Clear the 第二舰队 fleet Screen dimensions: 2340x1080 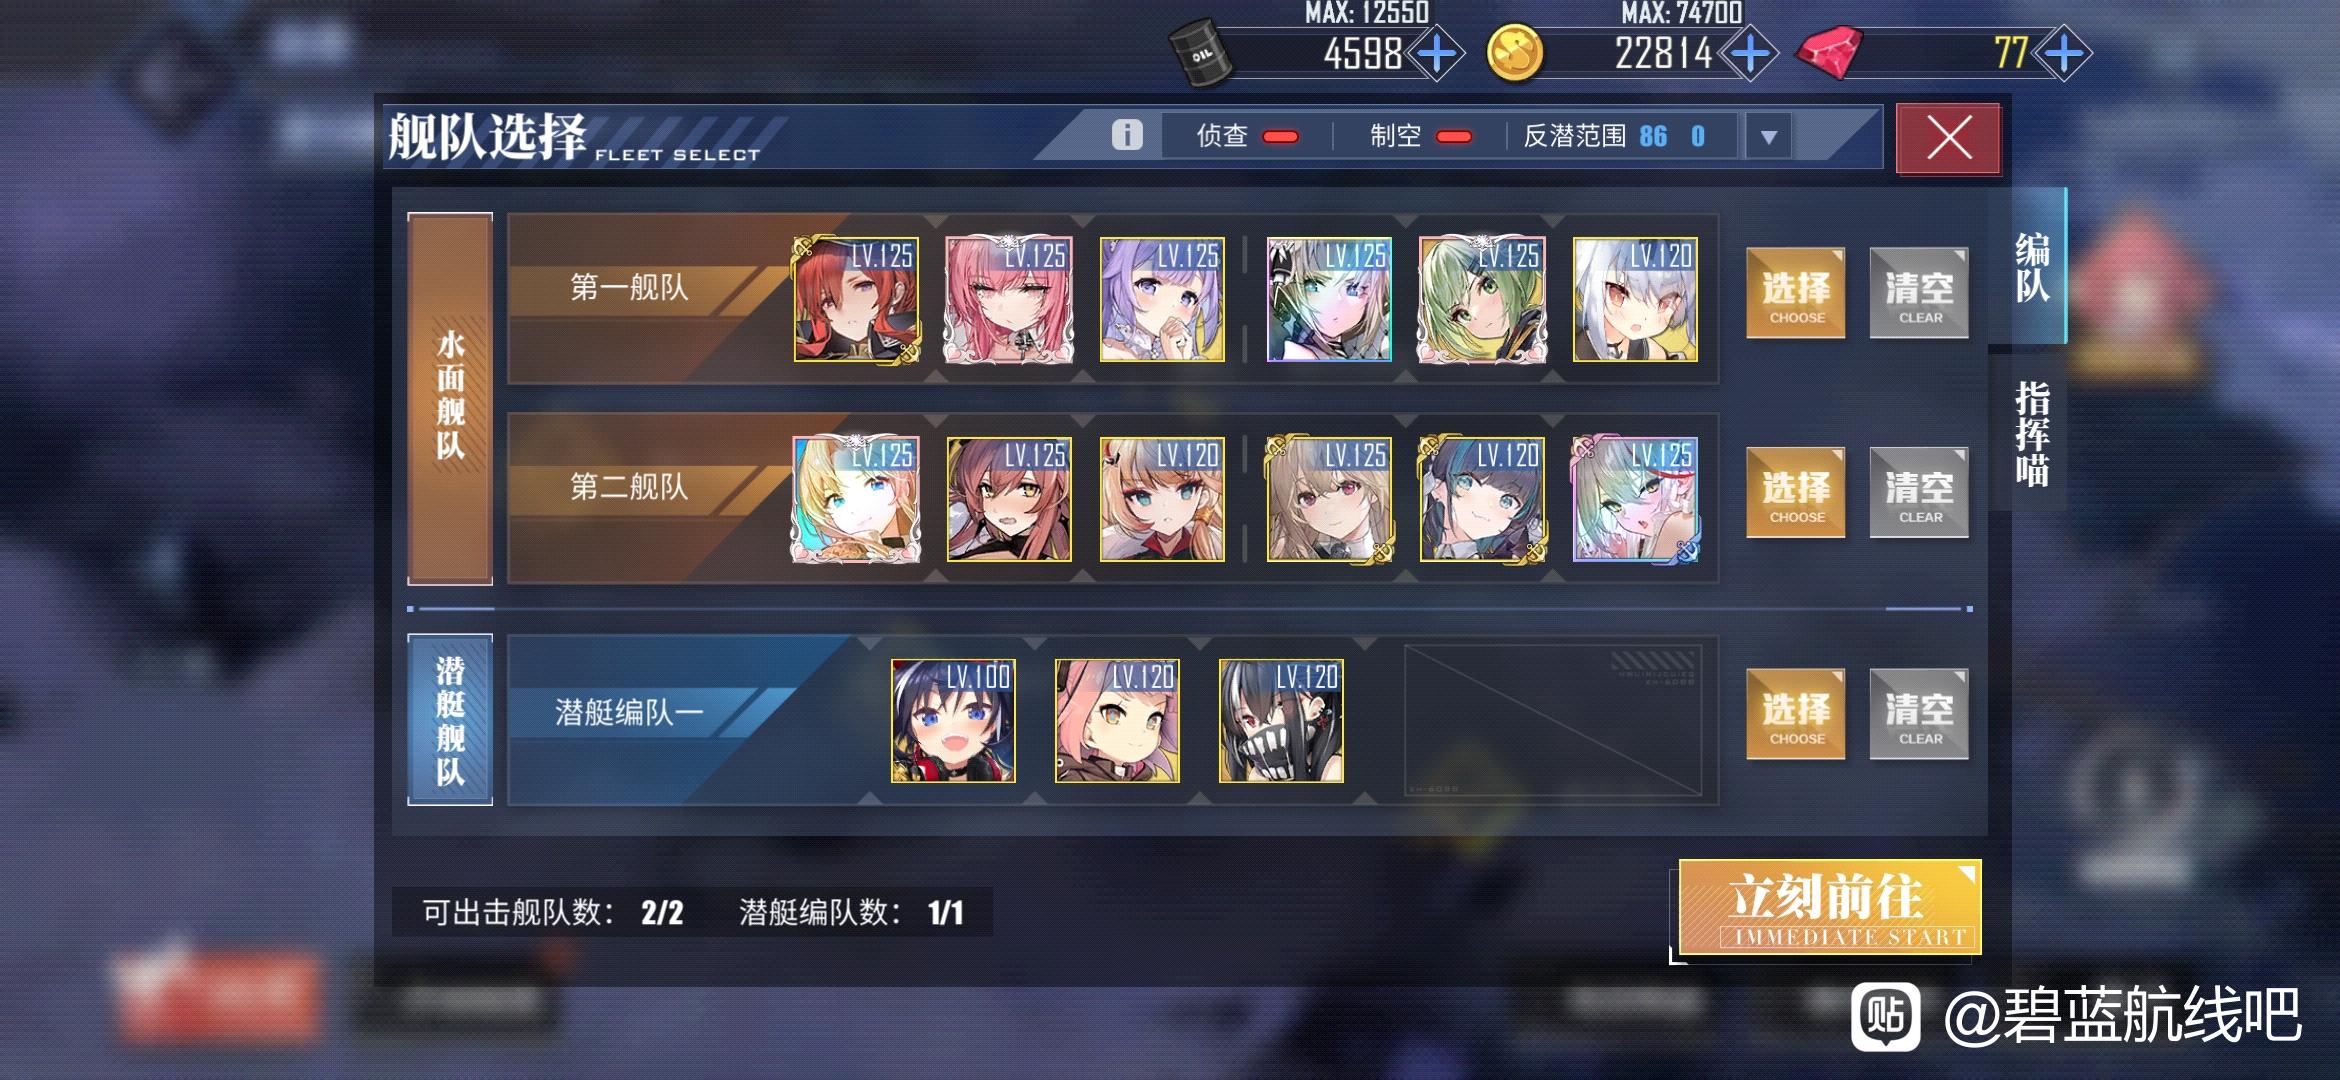pyautogui.click(x=1919, y=493)
